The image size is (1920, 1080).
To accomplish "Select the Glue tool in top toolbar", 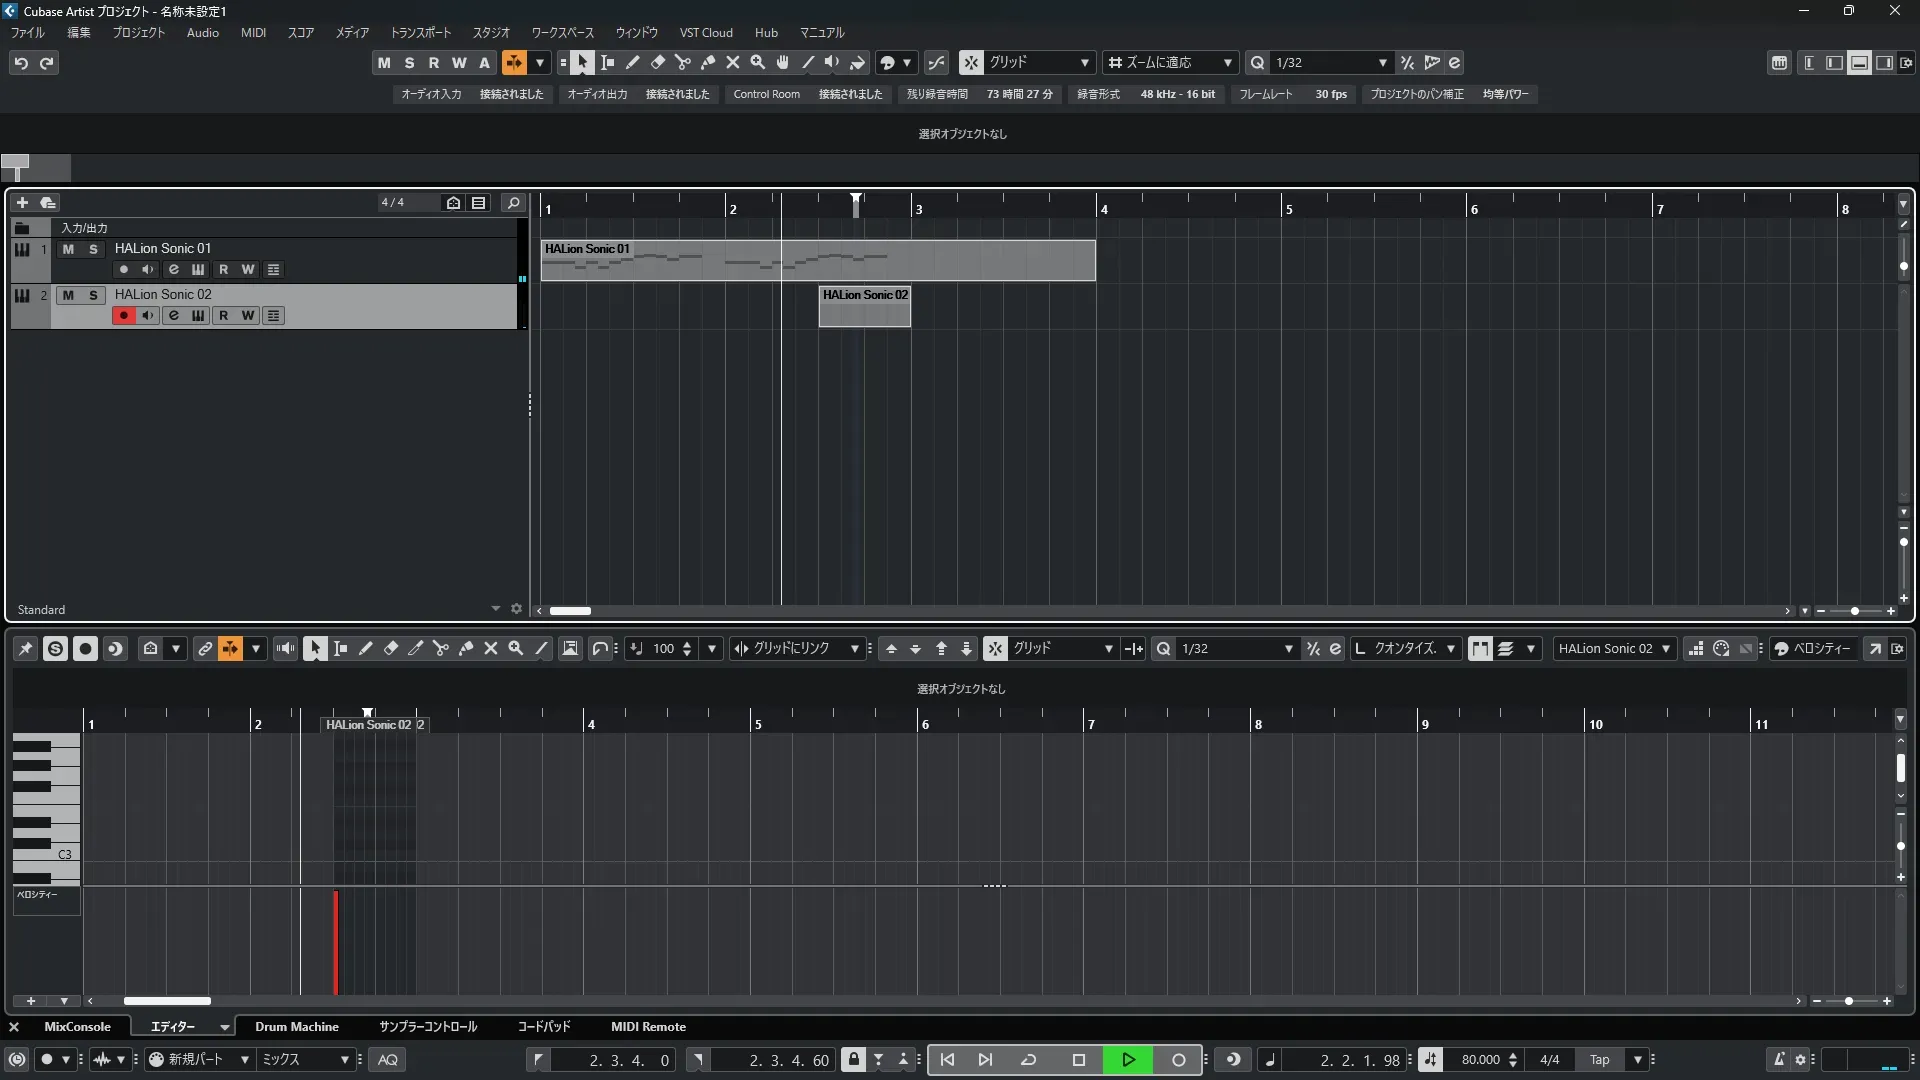I will tap(708, 62).
